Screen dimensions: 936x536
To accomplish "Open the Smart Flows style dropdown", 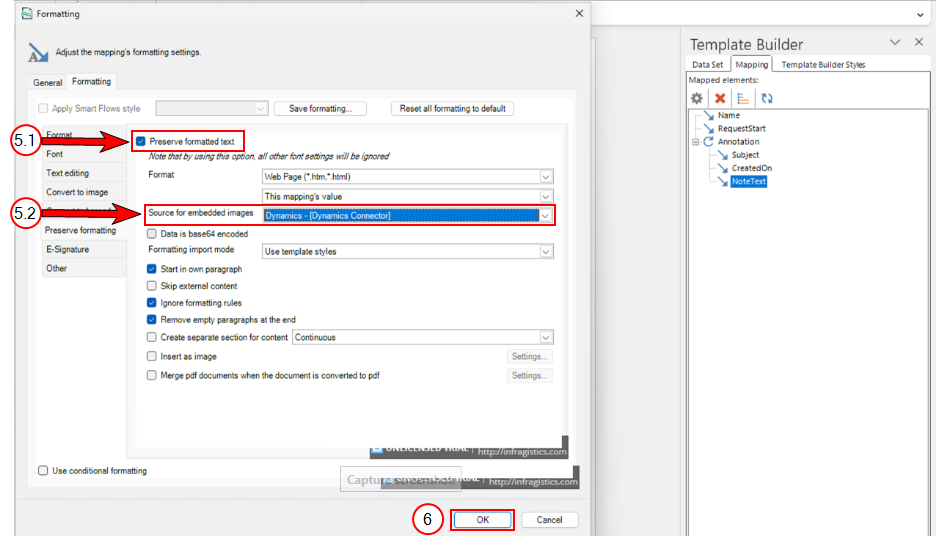I will pos(211,109).
